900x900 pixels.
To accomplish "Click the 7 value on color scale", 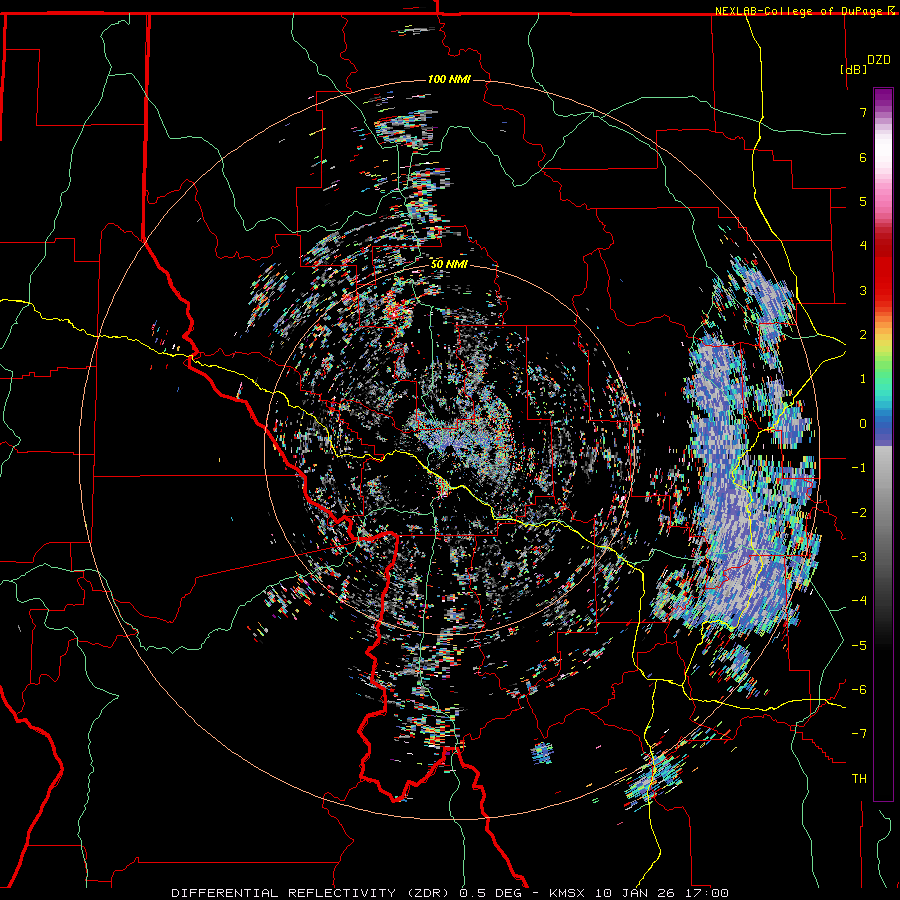I will tap(863, 112).
